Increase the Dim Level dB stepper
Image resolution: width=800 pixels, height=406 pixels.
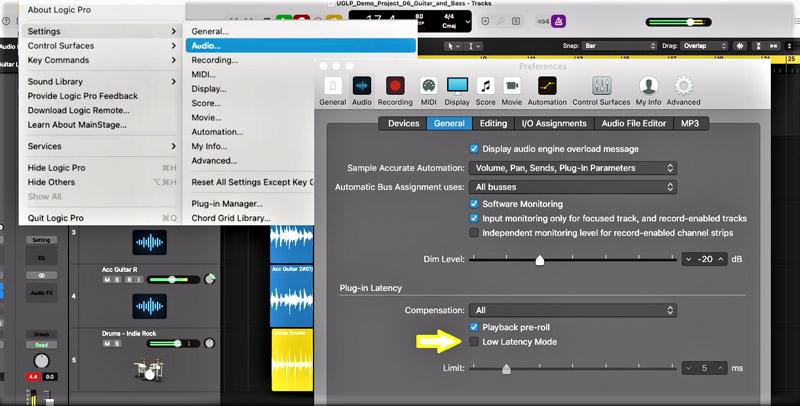click(720, 259)
